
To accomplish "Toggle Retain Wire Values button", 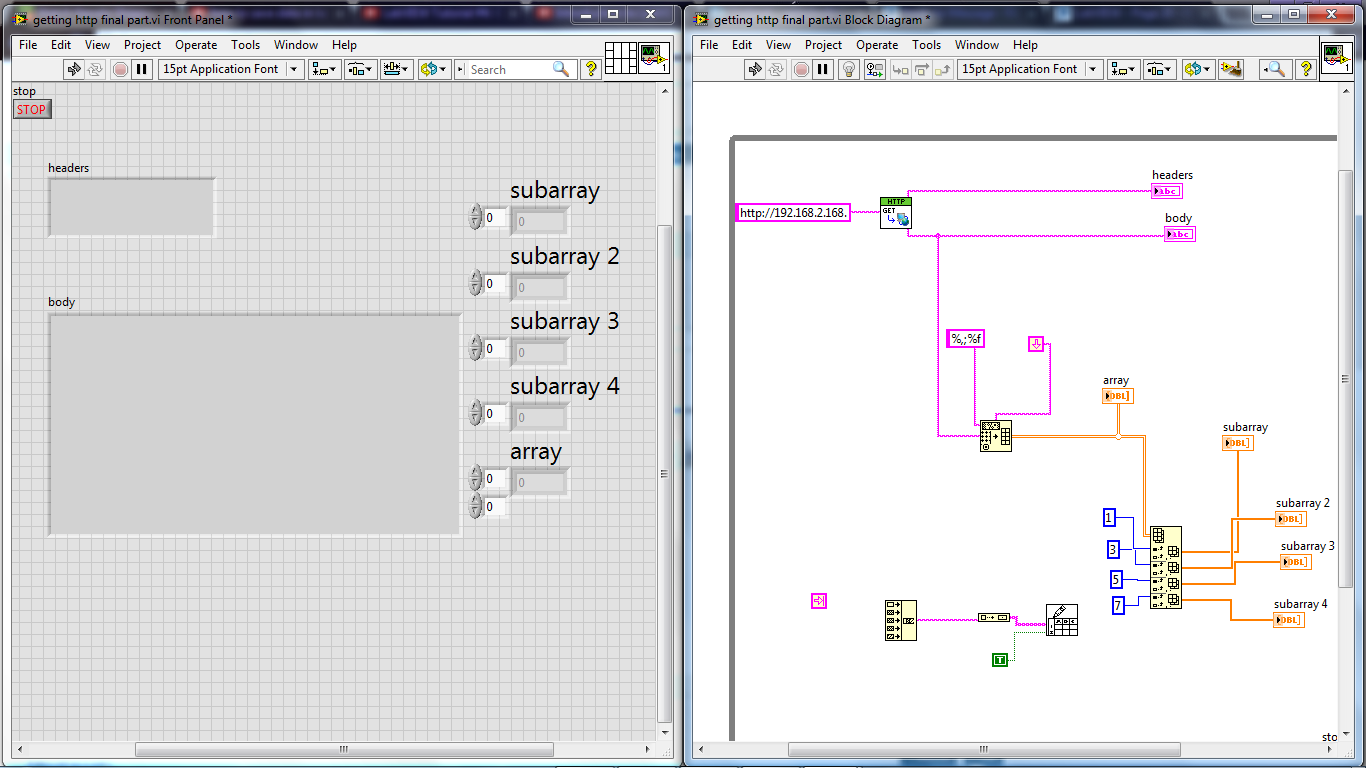I will click(875, 69).
